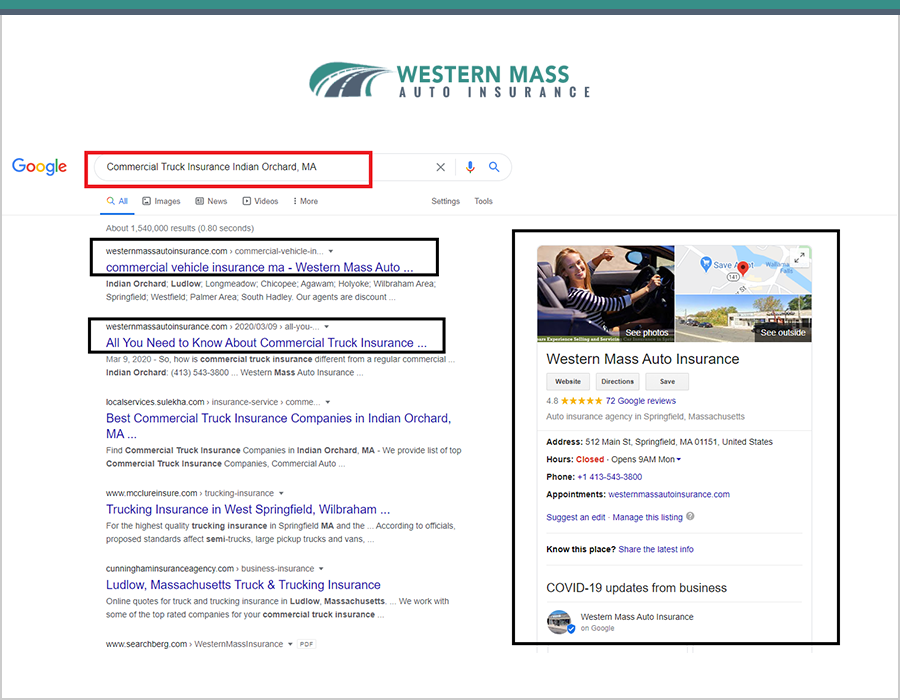Screen dimensions: 900x700
Task: Click the Google logo
Action: point(39,166)
